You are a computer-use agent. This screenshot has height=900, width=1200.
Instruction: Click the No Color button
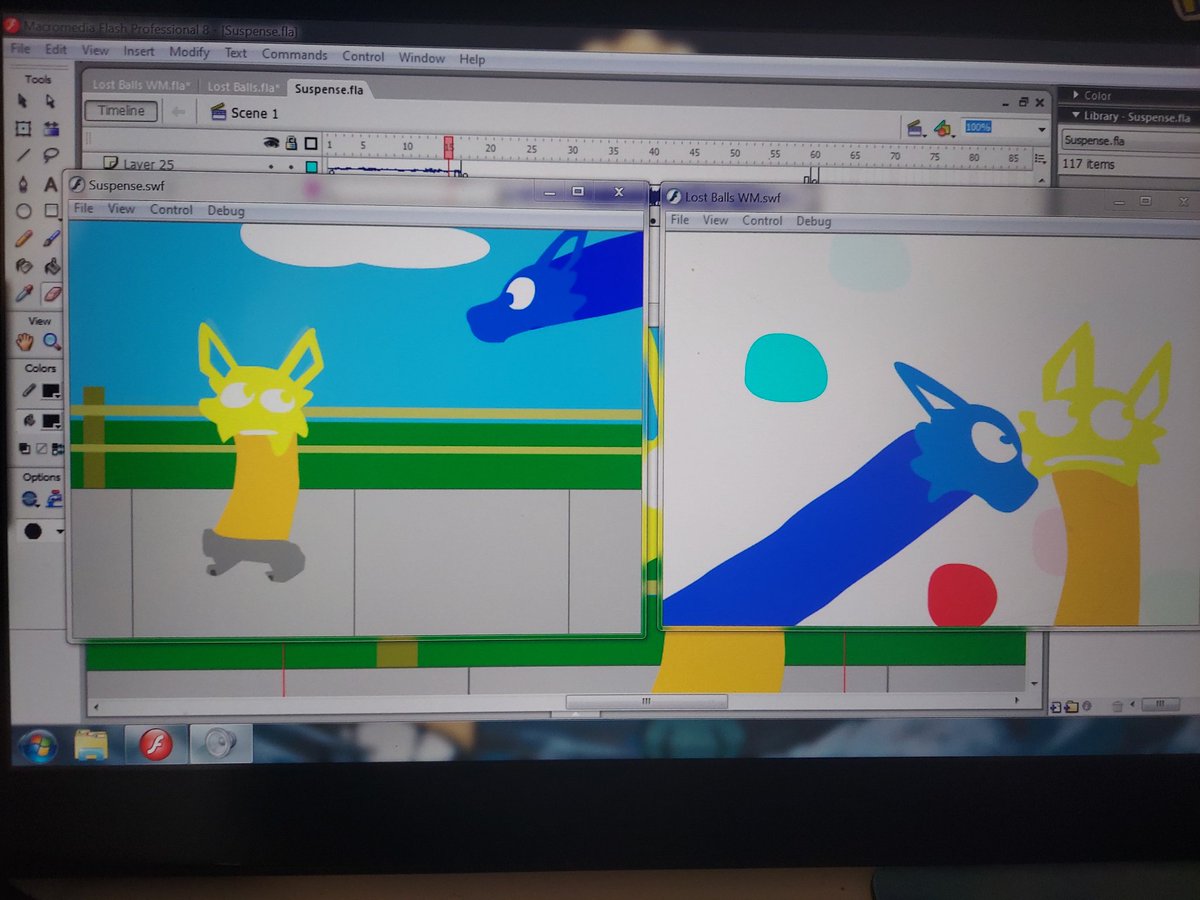pos(40,449)
